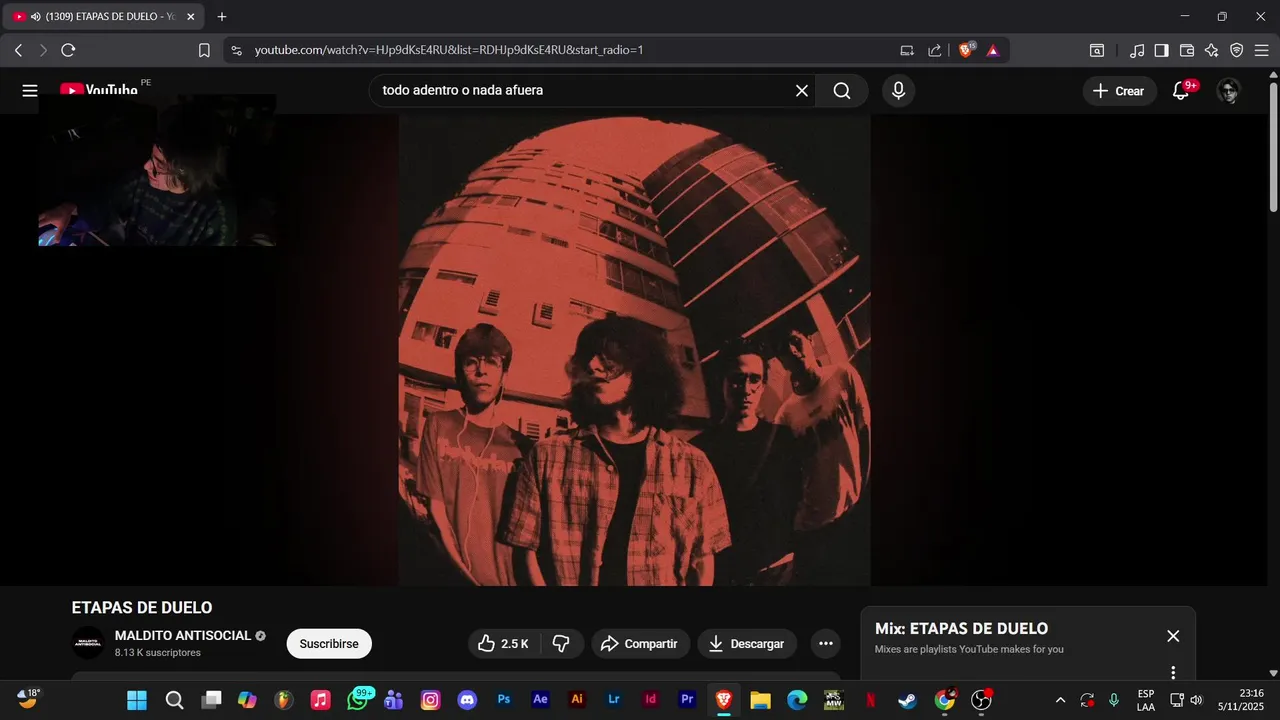This screenshot has height=720, width=1280.
Task: Select the ETAPAS DE DUELO browser tab
Action: tap(104, 17)
